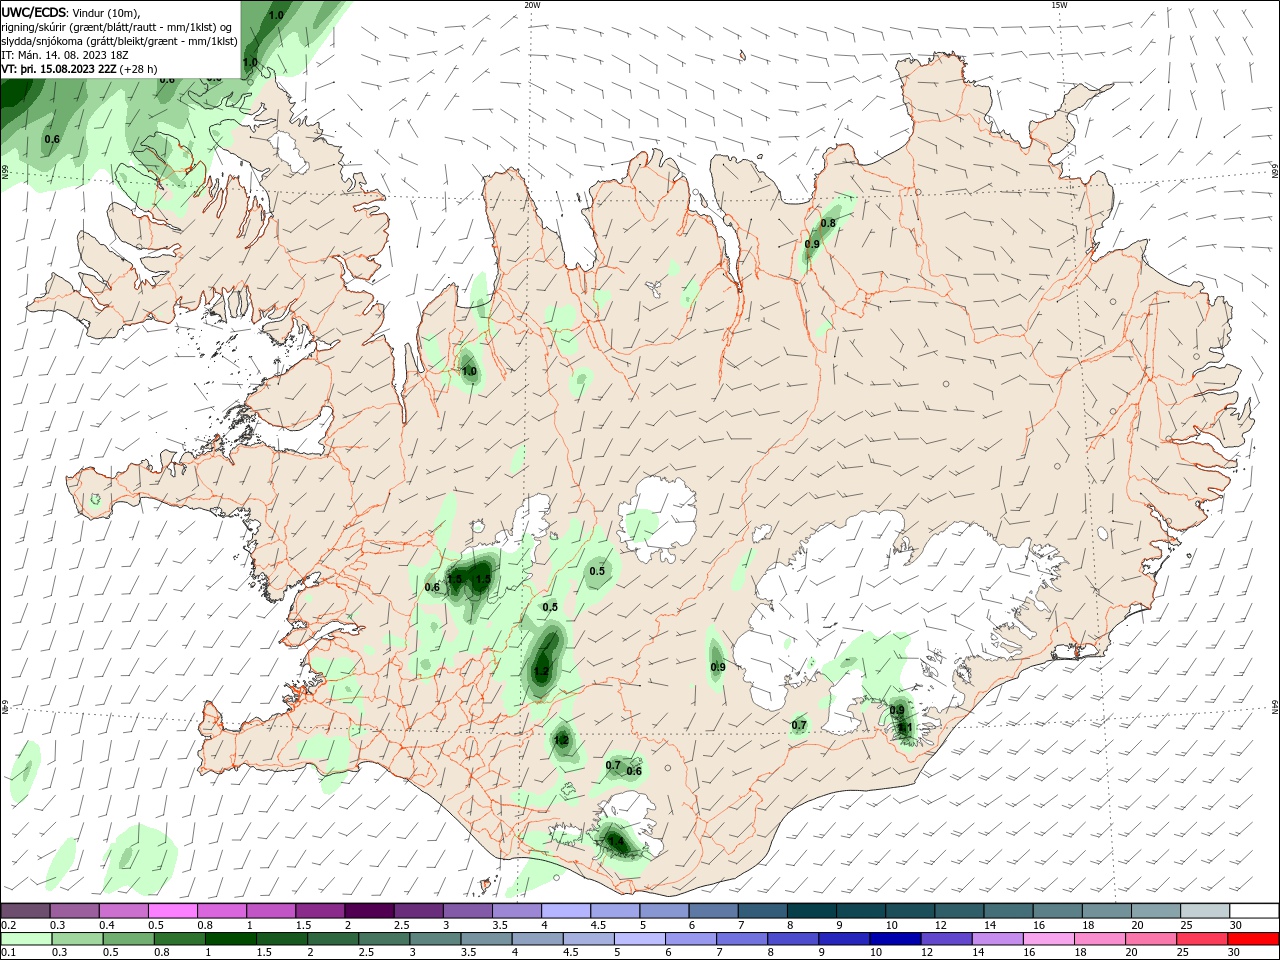Pick the navy blue 10 swatch, lower legend
Image resolution: width=1280 pixels, height=960 pixels.
[895, 939]
